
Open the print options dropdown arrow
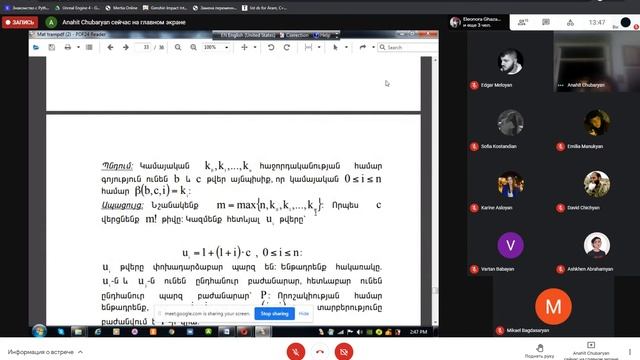click(x=78, y=47)
